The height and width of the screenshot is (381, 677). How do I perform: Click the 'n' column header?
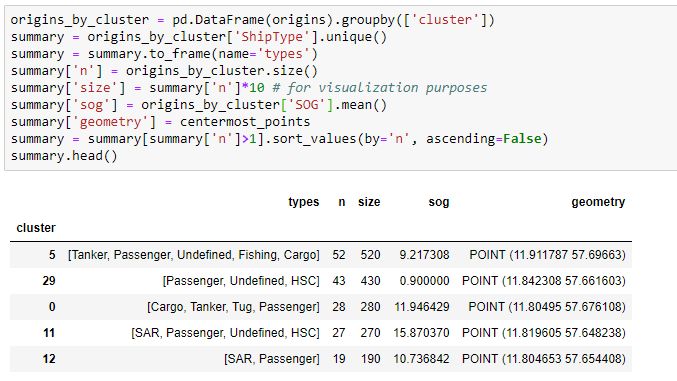[342, 202]
